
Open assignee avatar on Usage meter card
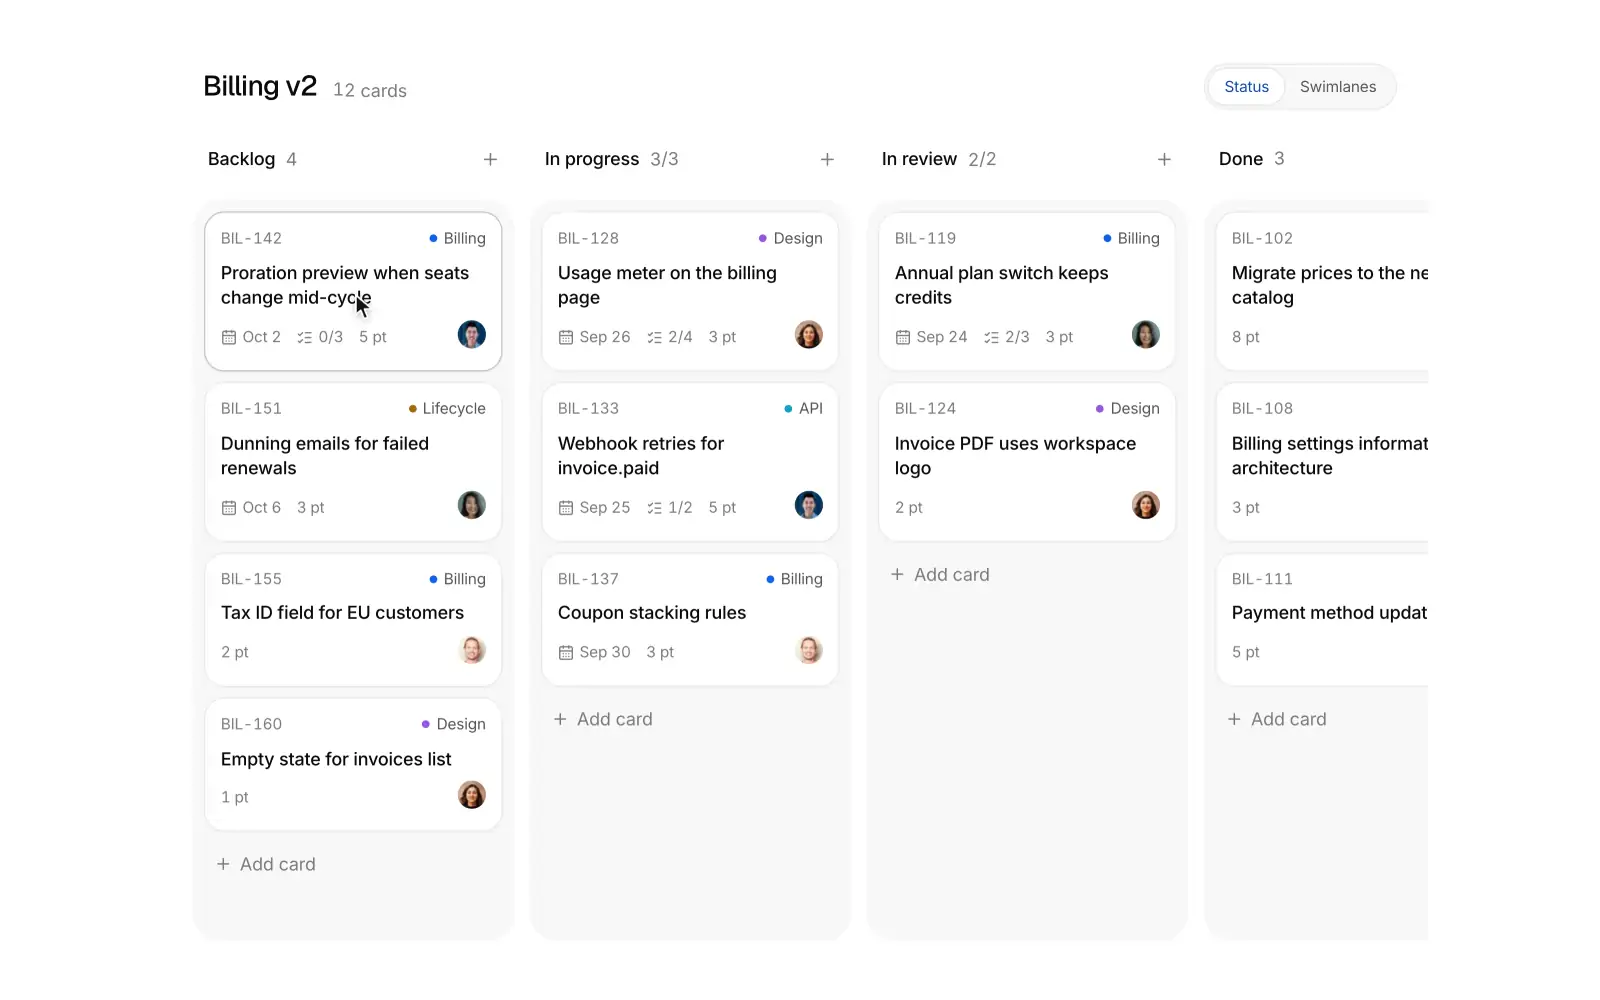pos(809,334)
